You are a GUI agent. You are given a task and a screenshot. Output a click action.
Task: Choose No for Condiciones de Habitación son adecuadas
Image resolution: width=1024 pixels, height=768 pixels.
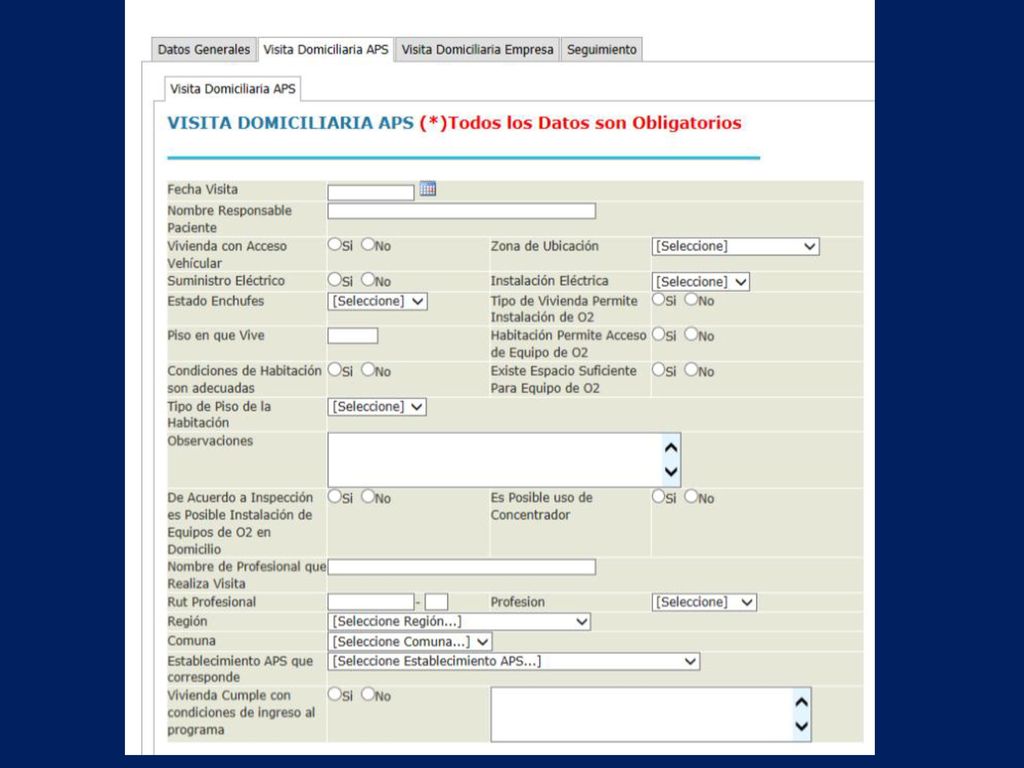[368, 370]
